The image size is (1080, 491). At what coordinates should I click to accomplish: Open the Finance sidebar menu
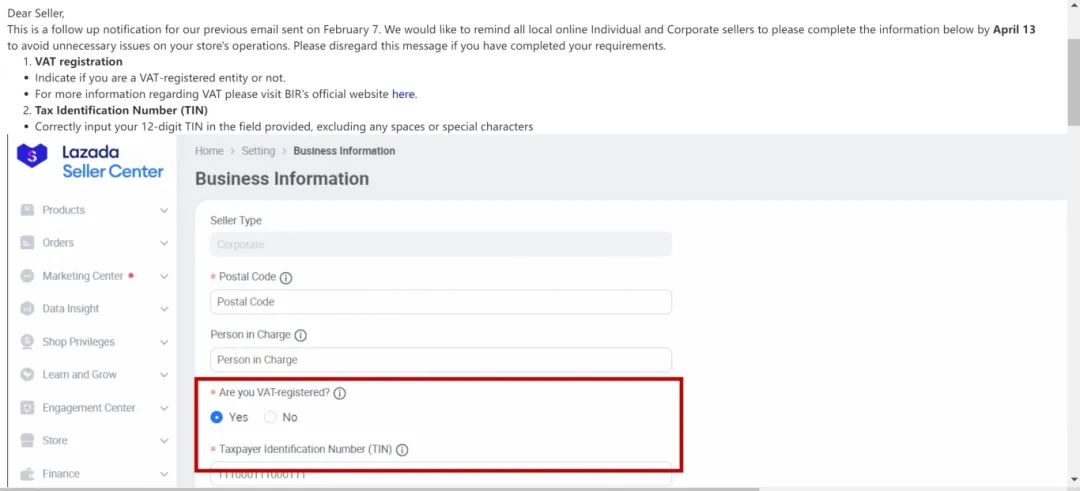tap(61, 474)
